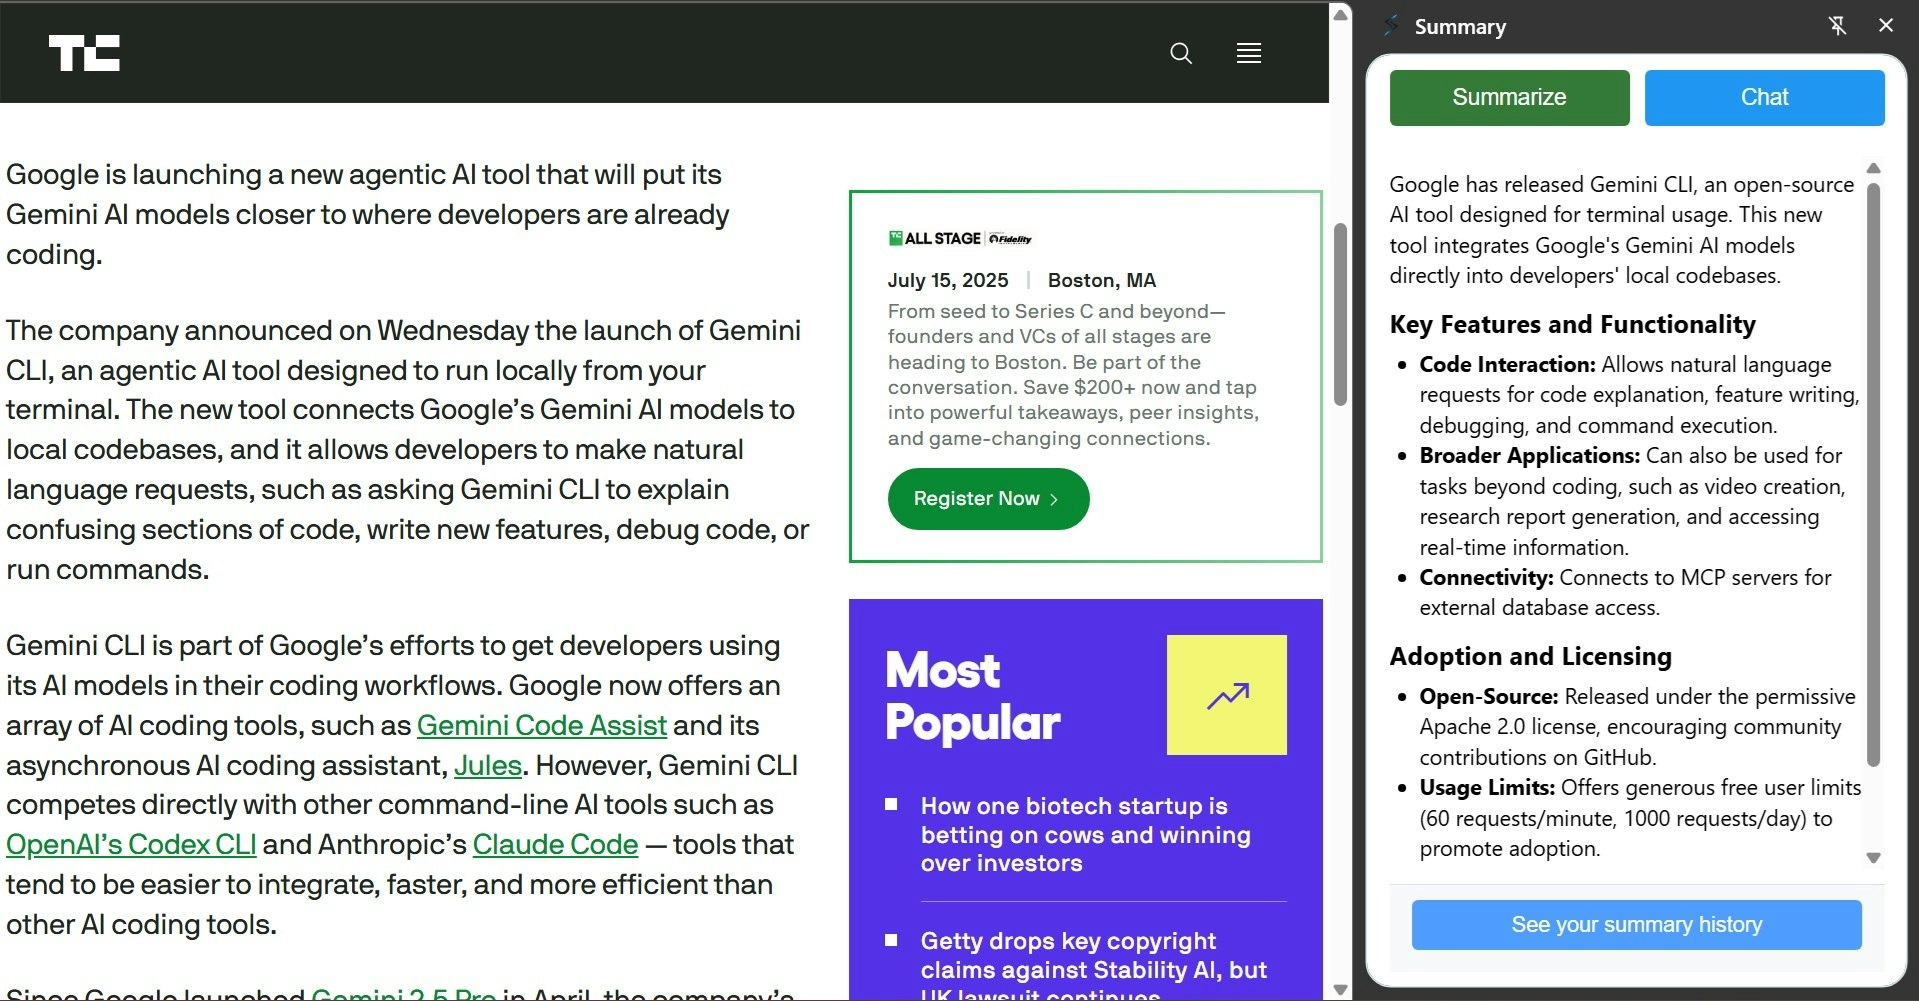Click the article page scrollbar up arrow
This screenshot has width=1919, height=1001.
[x=1341, y=14]
